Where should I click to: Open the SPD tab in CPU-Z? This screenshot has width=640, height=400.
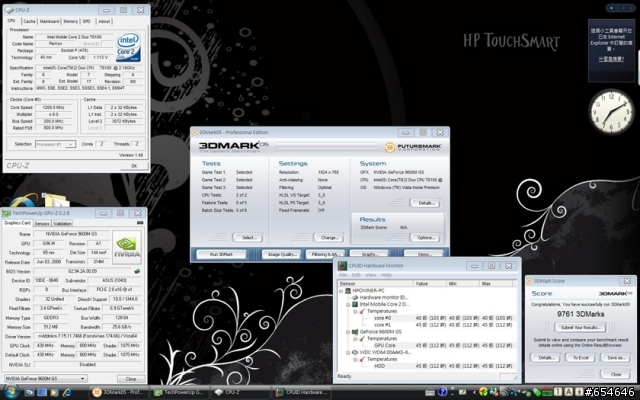pyautogui.click(x=87, y=21)
